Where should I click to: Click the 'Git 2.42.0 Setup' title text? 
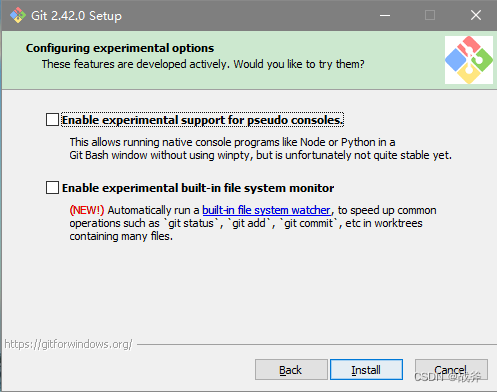point(76,16)
